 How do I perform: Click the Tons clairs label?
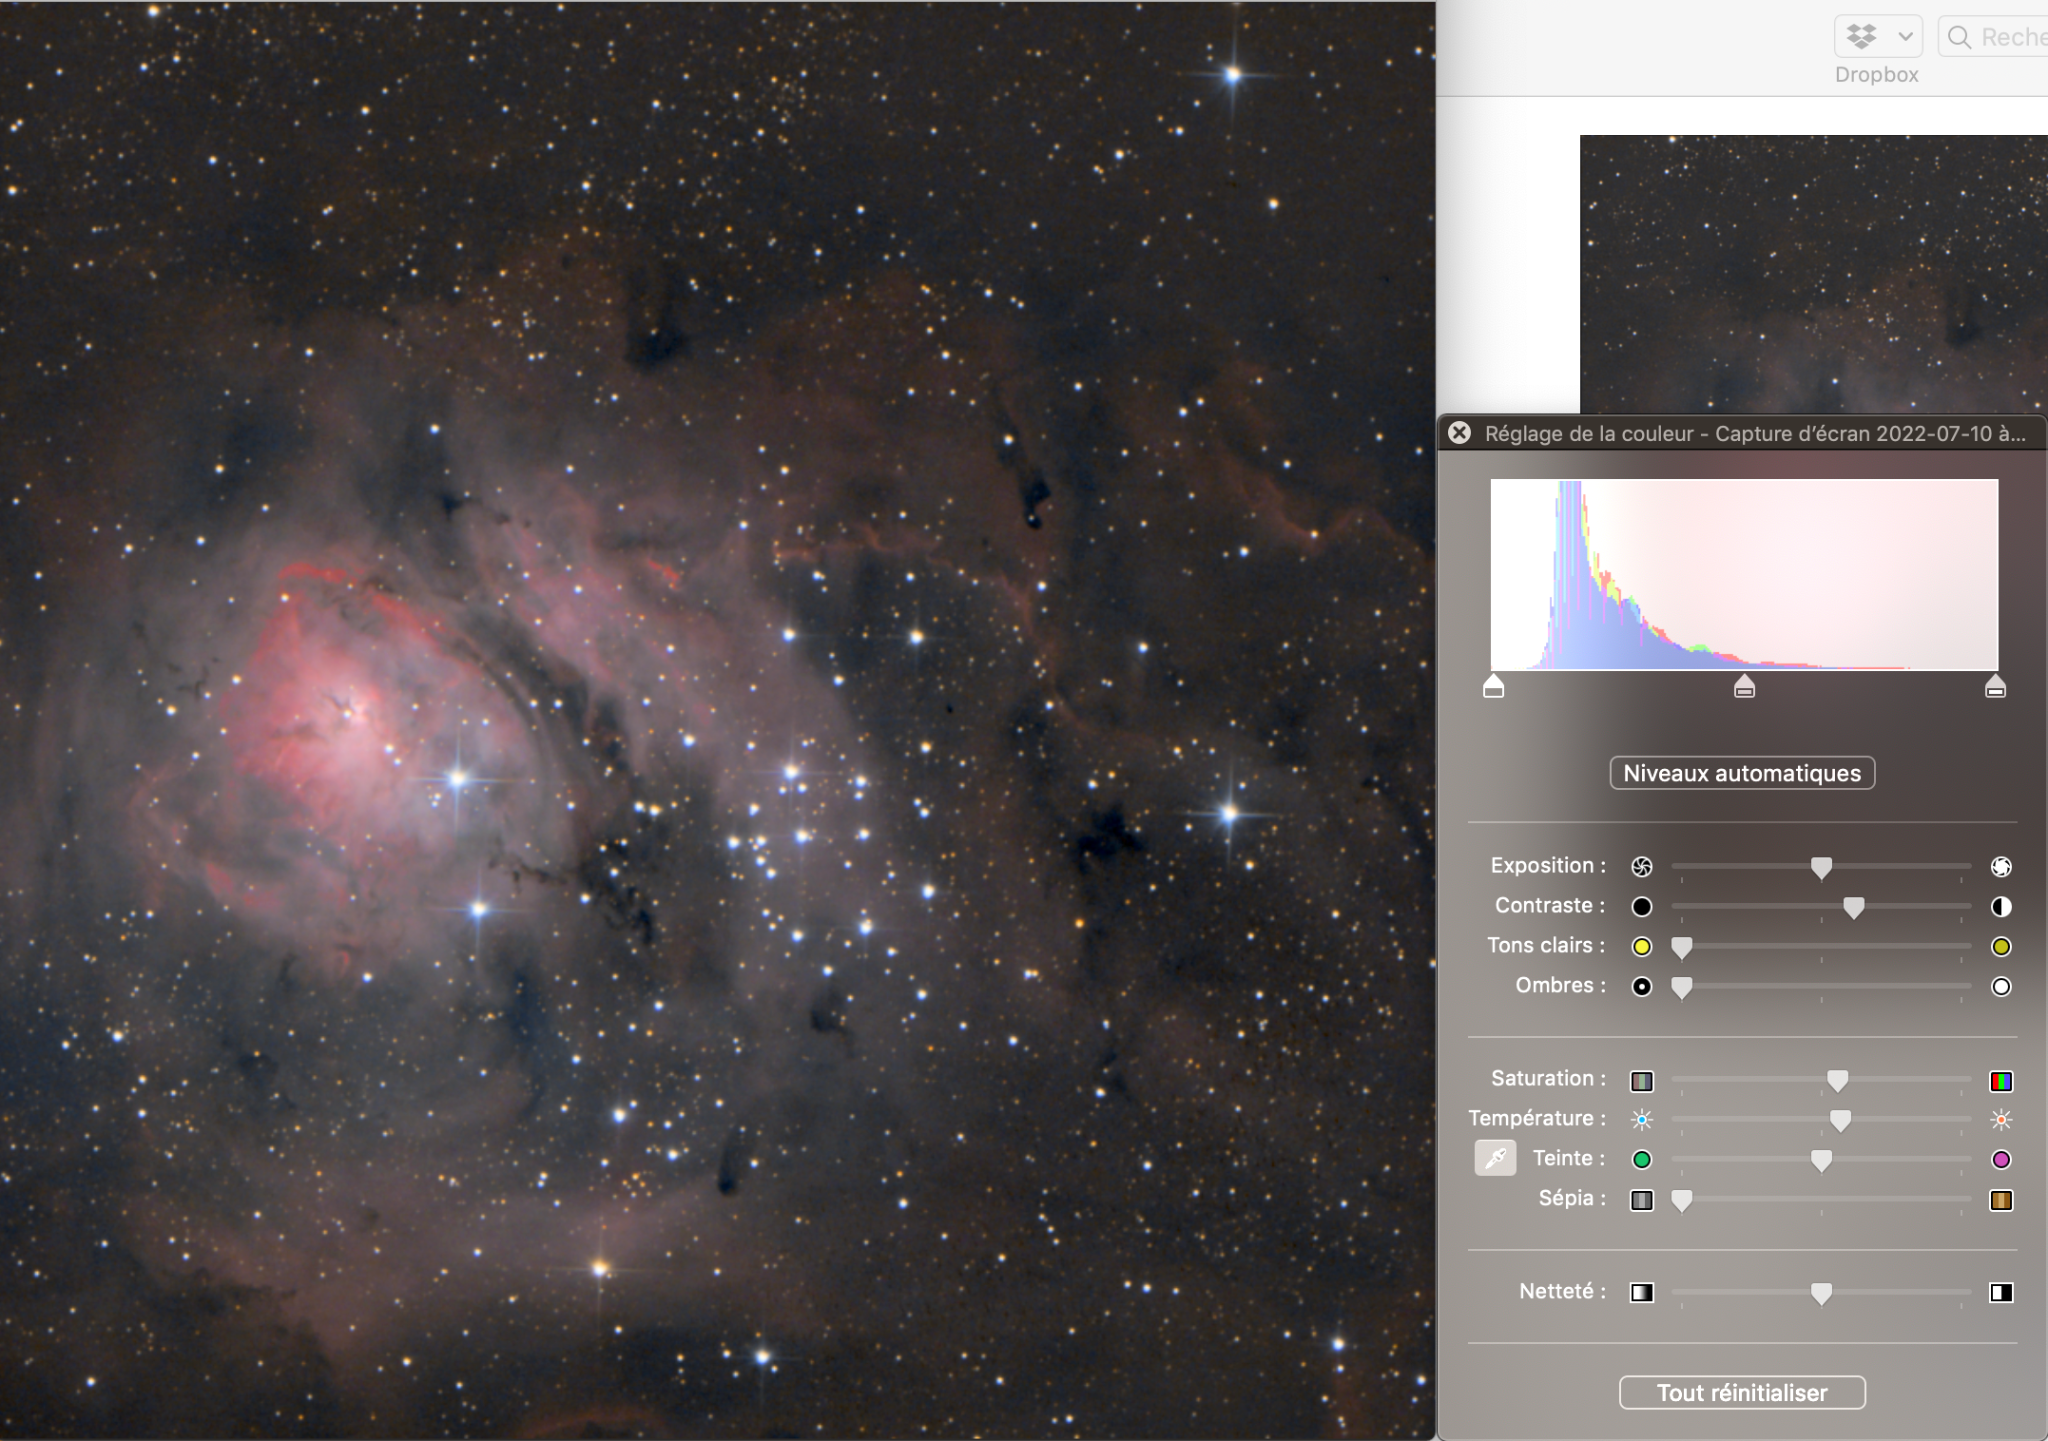pyautogui.click(x=1546, y=946)
